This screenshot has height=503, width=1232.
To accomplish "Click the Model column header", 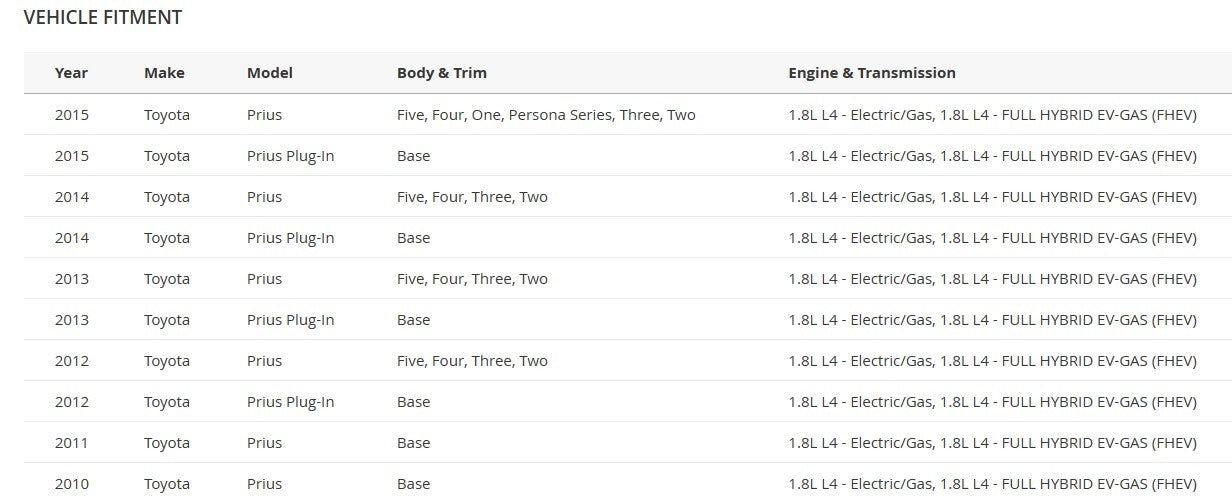I will [270, 73].
